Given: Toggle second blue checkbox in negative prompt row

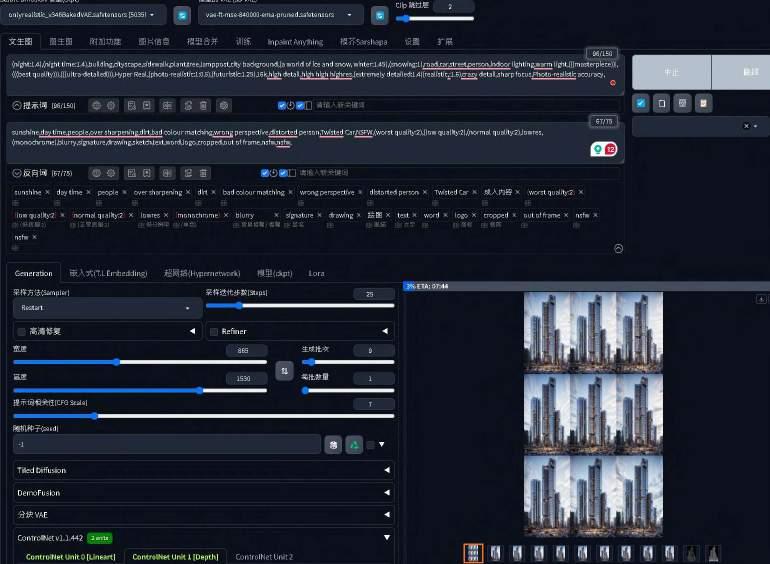Looking at the screenshot, I should tap(283, 173).
